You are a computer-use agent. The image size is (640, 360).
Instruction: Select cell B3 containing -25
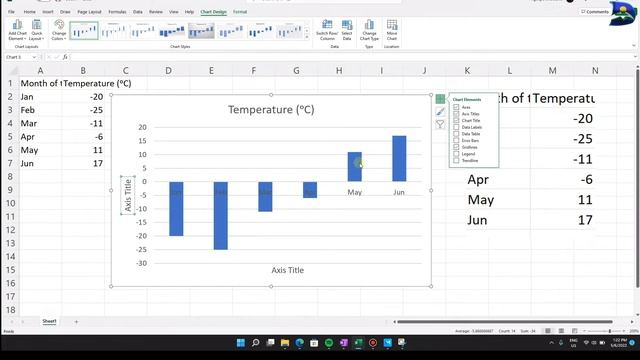pyautogui.click(x=83, y=110)
